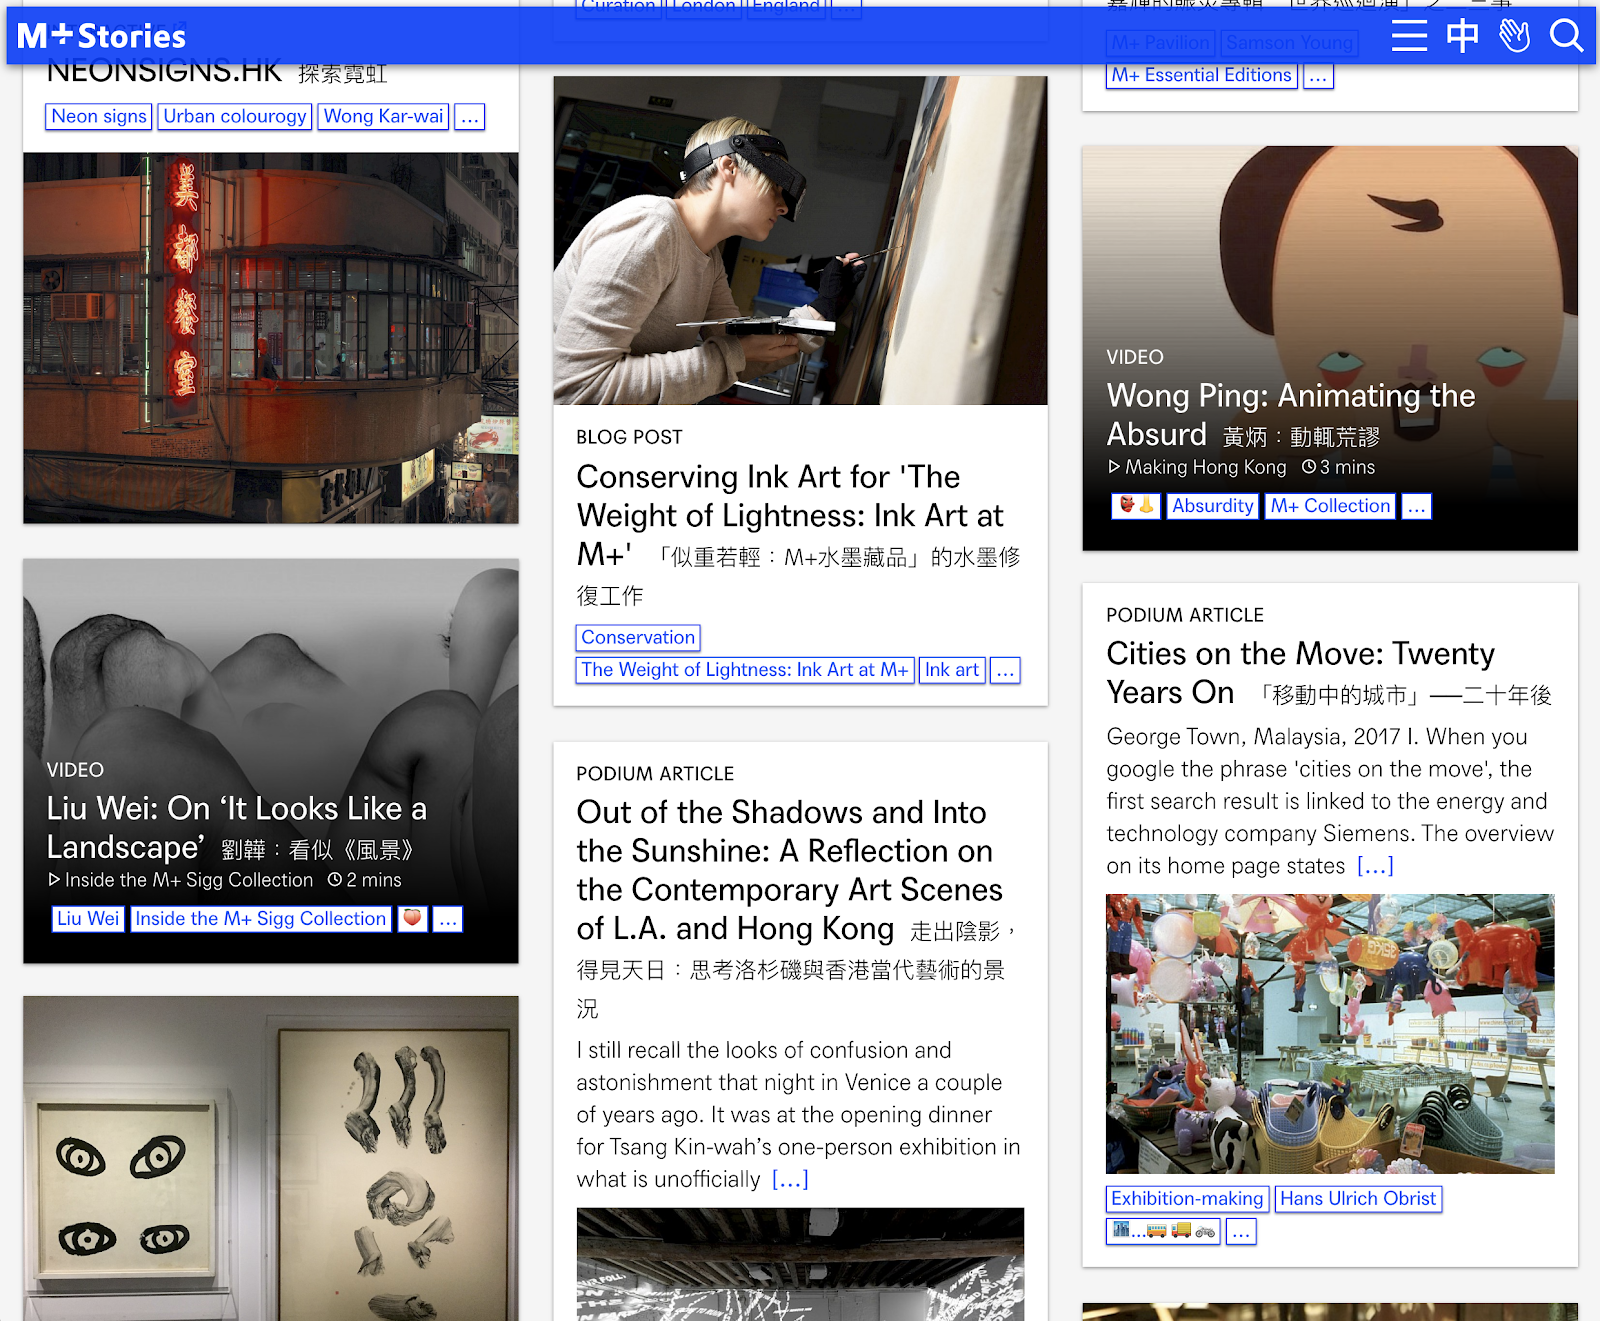Switch language with the 中 icon
This screenshot has height=1321, width=1600.
coord(1462,36)
